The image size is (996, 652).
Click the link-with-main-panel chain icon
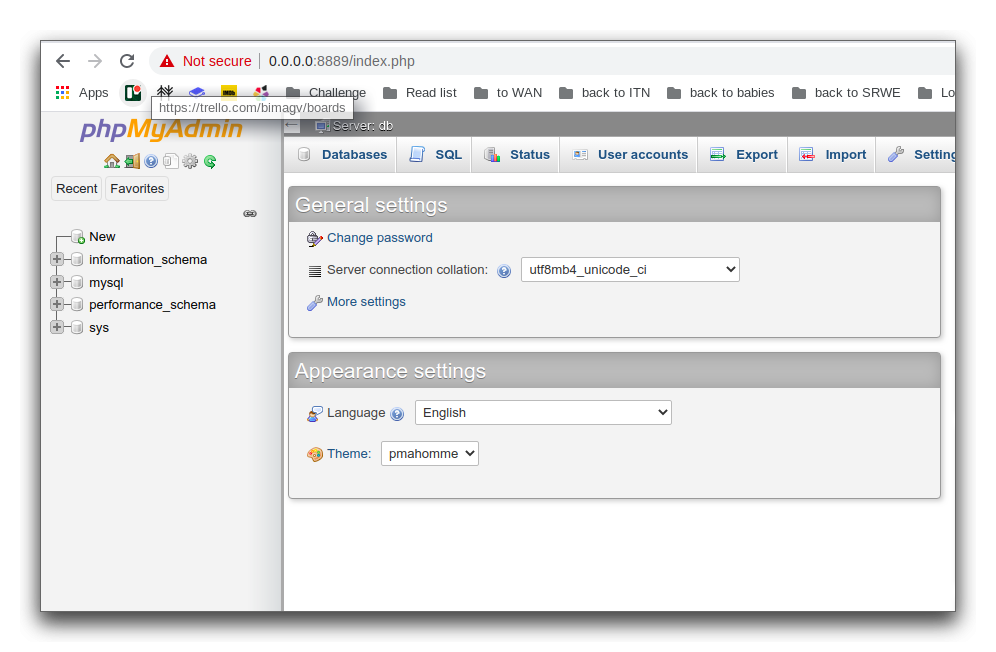coord(250,214)
